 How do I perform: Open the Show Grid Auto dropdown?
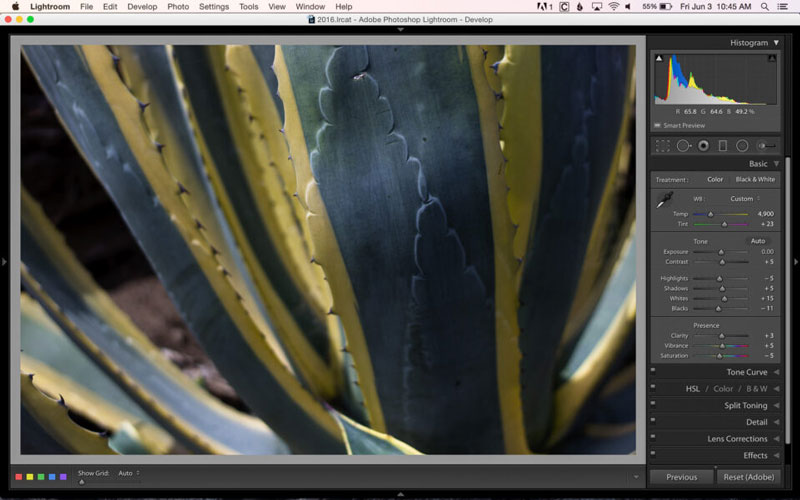127,473
